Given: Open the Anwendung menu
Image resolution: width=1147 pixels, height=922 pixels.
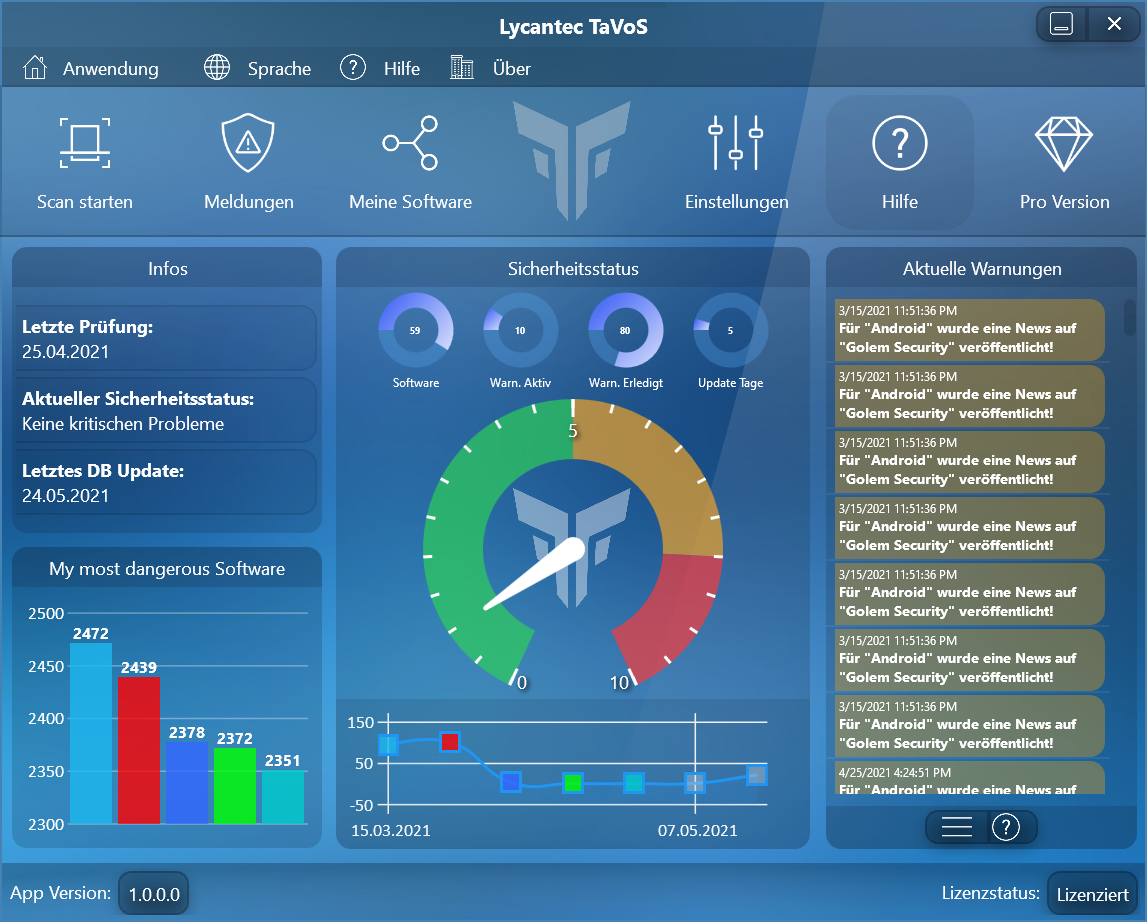Looking at the screenshot, I should coord(92,69).
